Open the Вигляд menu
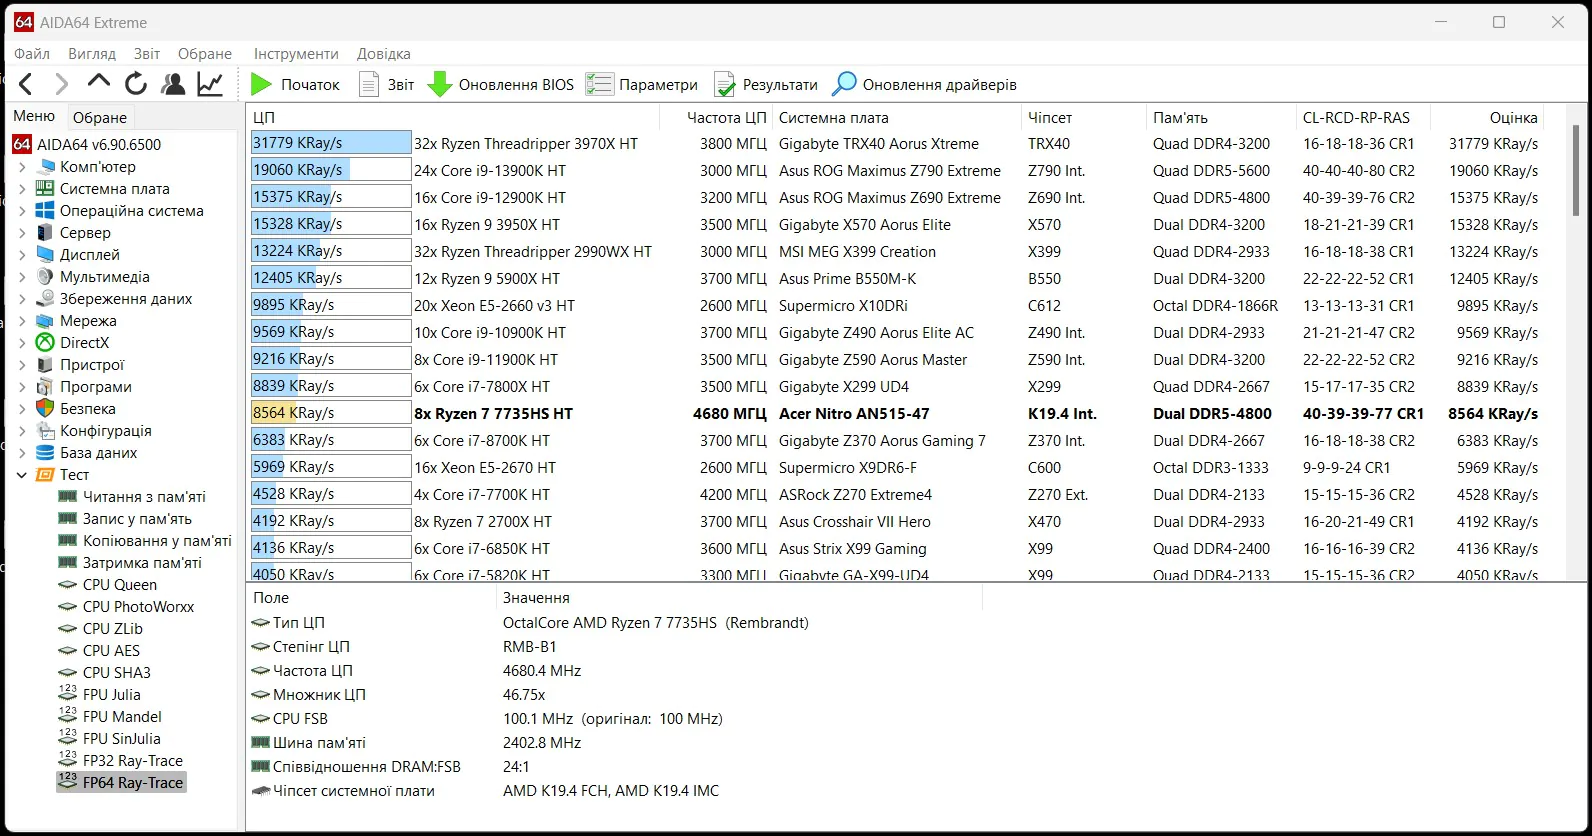Screen dimensions: 1592x836 (92, 54)
